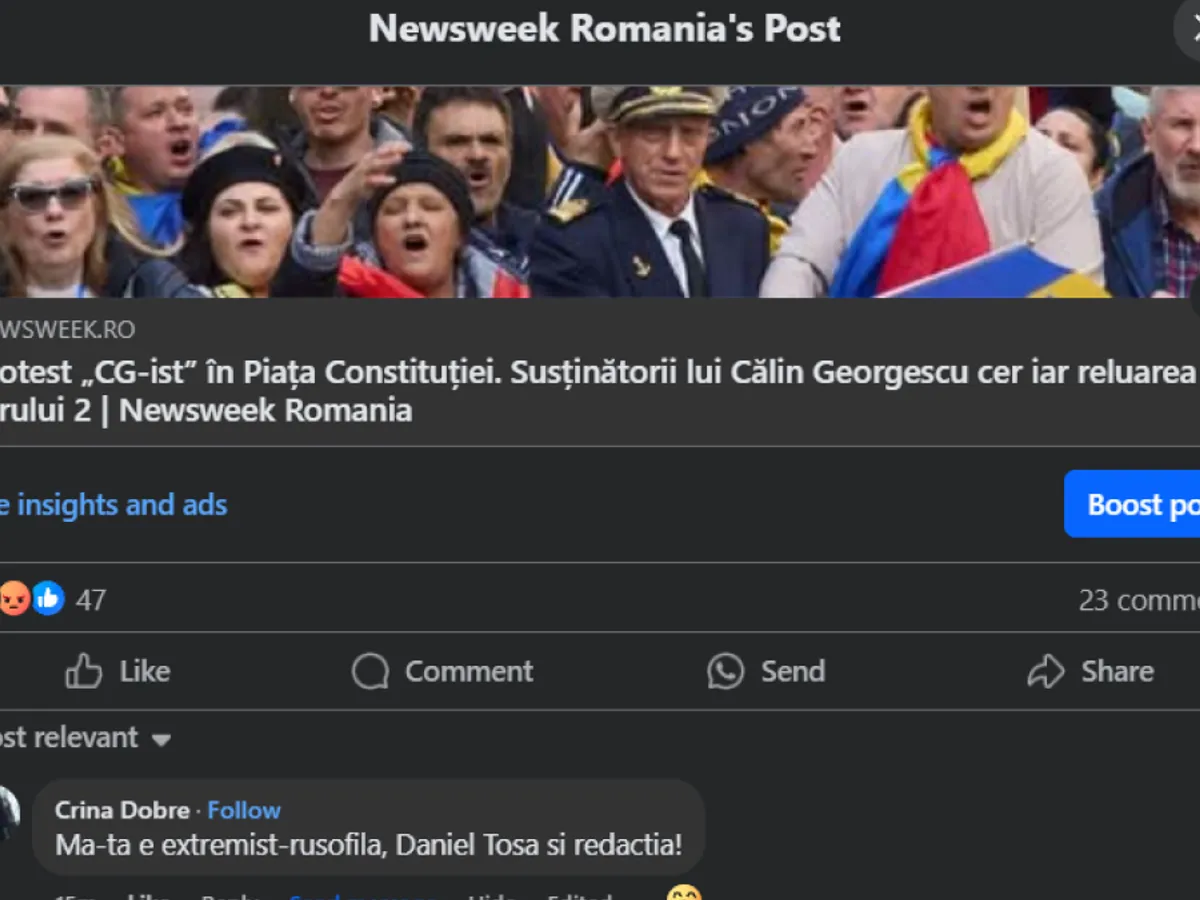This screenshot has width=1200, height=900.
Task: Expand the Most relevant sorting dropdown arrow
Action: click(161, 740)
